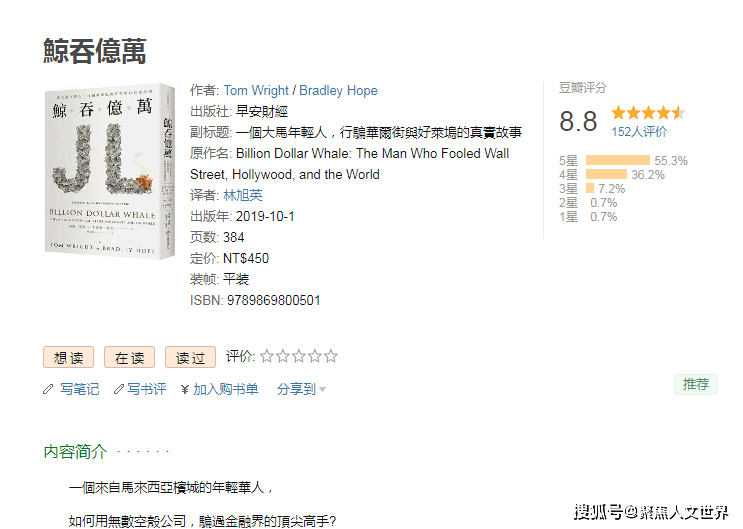The width and height of the screenshot is (743, 529).
Task: Click the first rating star
Action: click(x=267, y=356)
